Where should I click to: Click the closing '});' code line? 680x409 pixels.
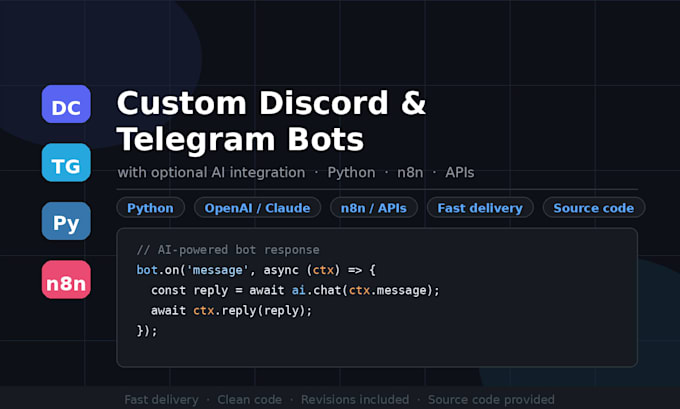pos(147,330)
